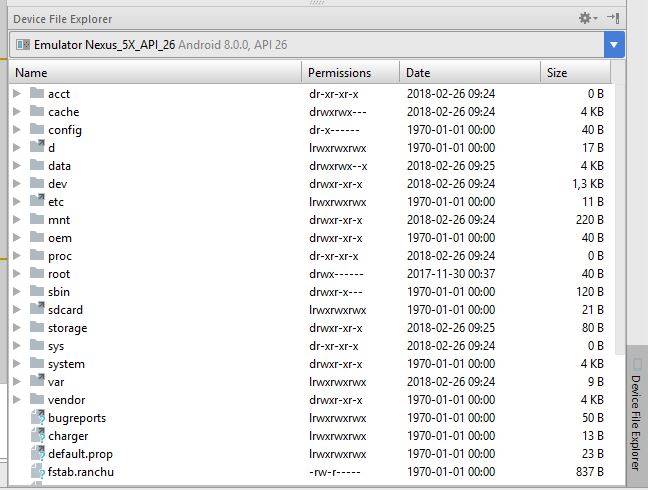Screen dimensions: 648x490
Task: Open the Device File Explorer settings gear
Action: click(587, 18)
